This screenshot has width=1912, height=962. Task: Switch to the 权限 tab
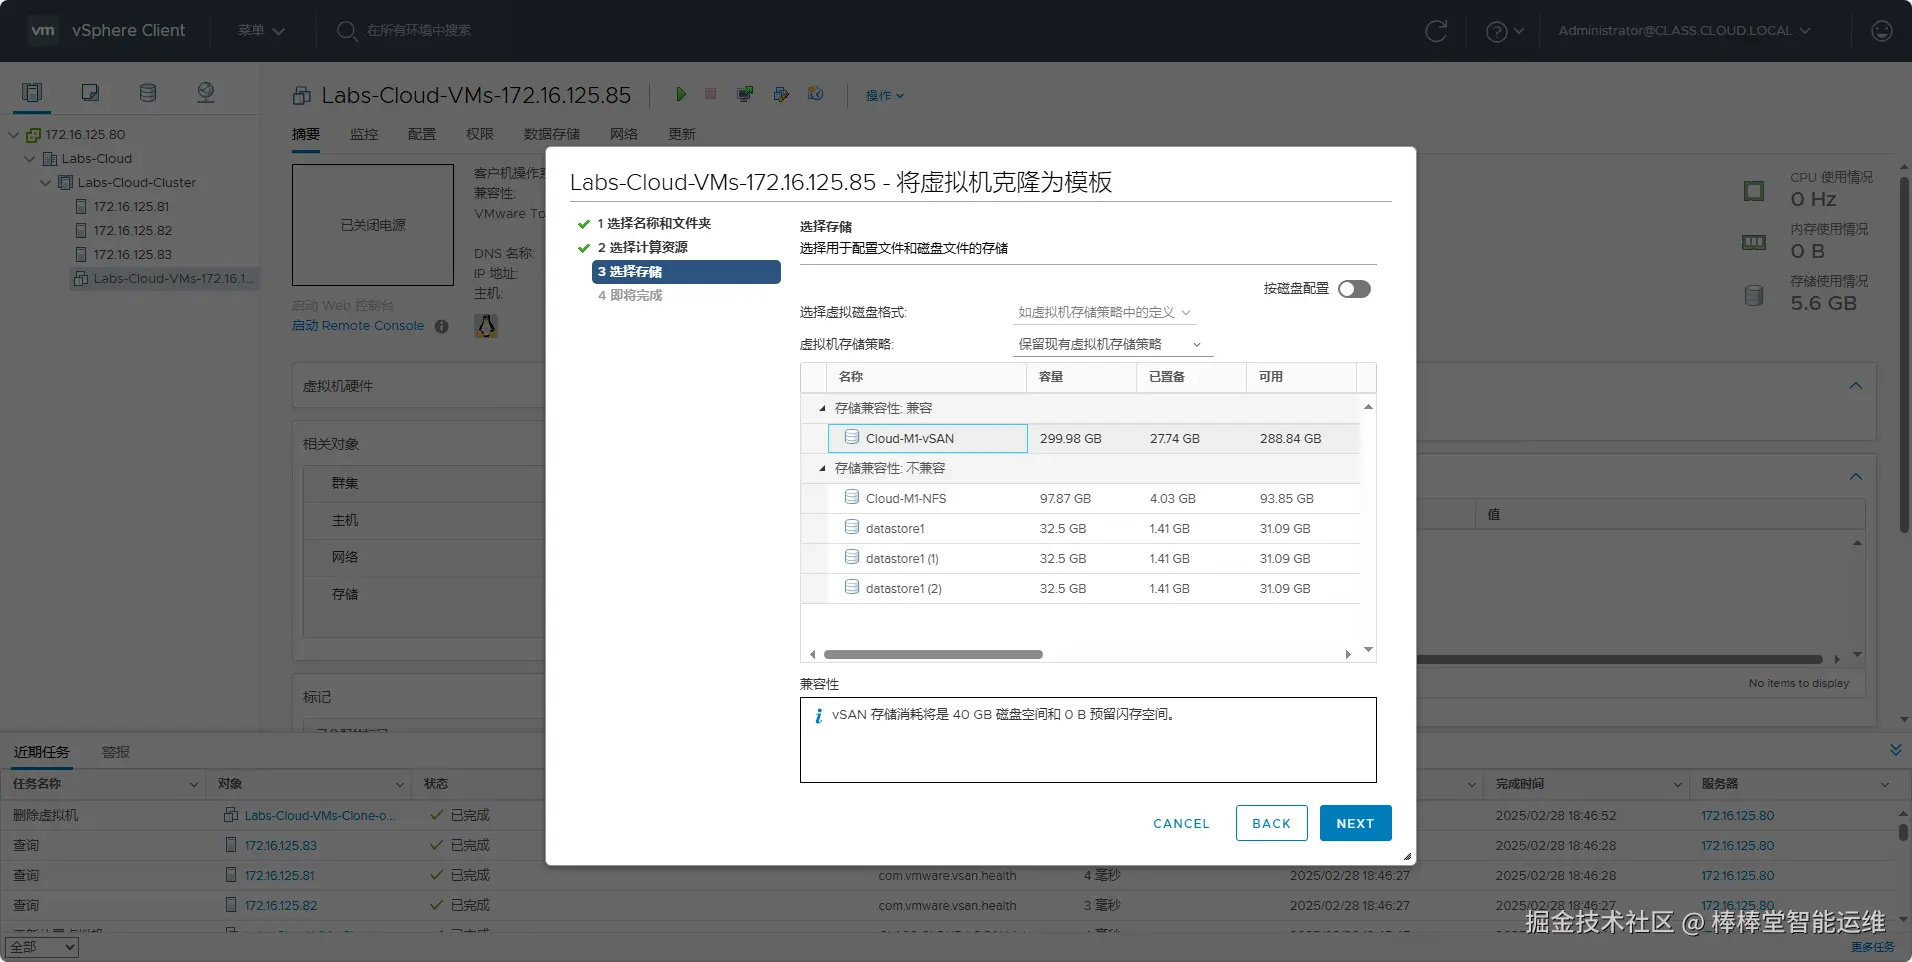coord(480,134)
